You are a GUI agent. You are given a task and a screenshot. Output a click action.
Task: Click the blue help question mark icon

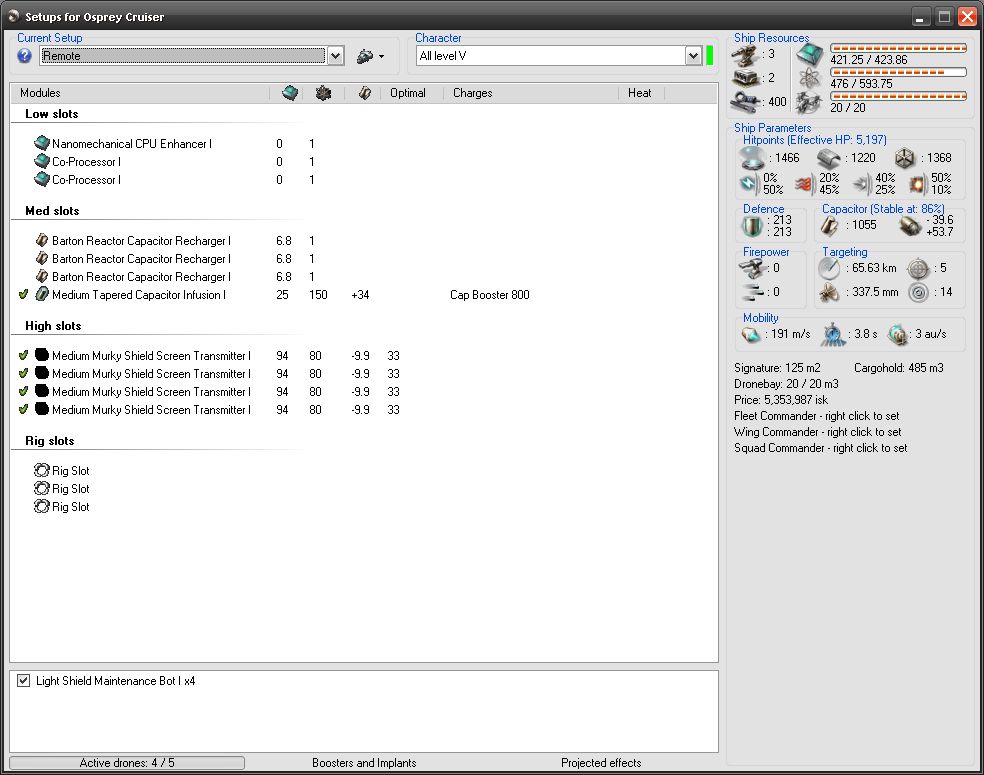coord(24,56)
